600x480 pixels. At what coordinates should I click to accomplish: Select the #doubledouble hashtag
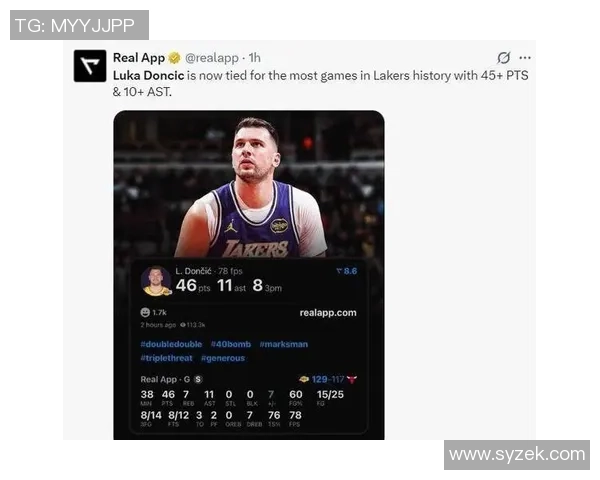(x=171, y=344)
